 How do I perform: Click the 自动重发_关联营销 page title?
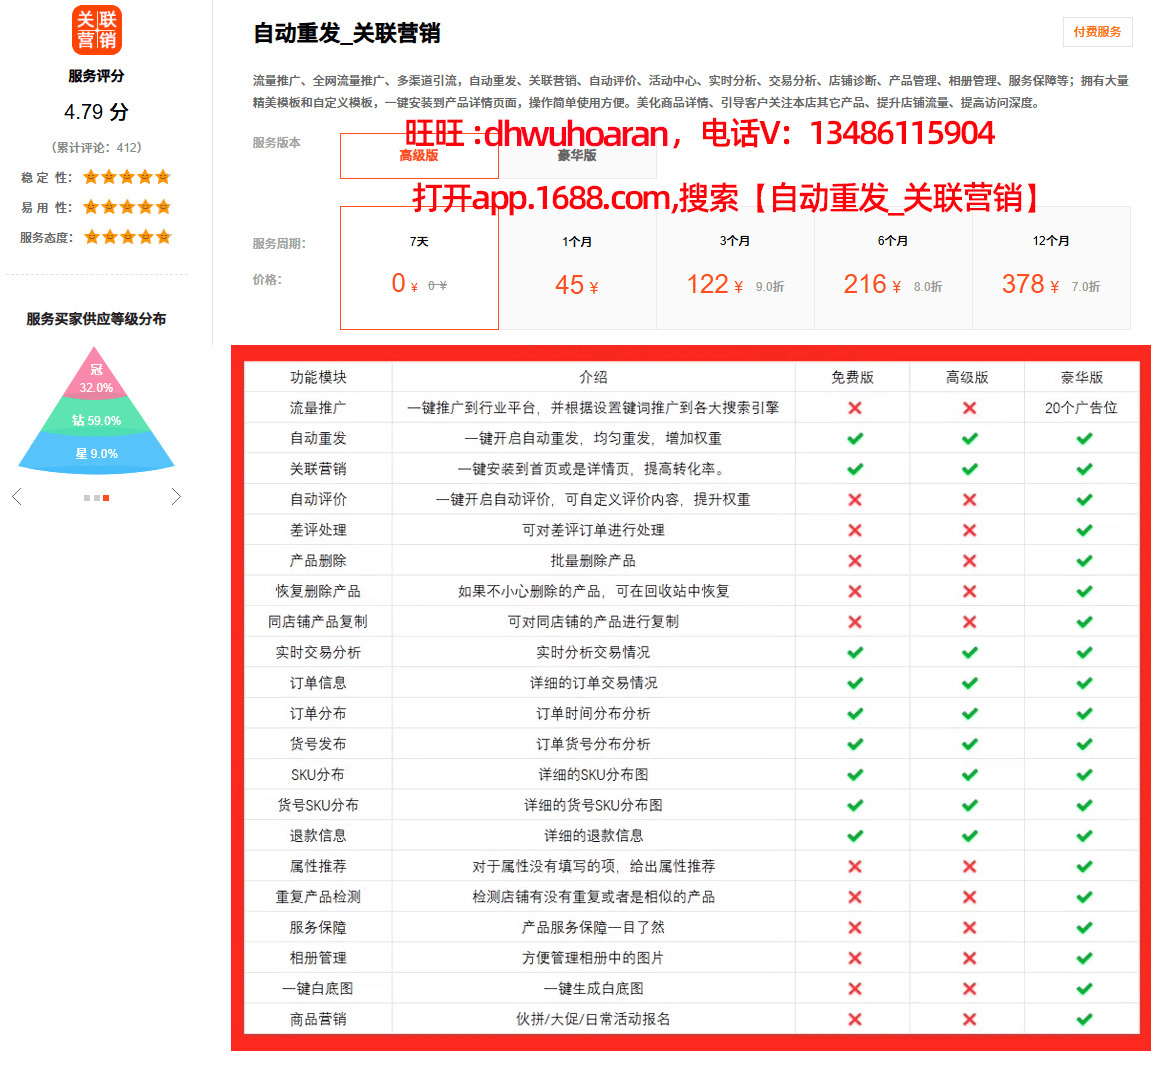pyautogui.click(x=347, y=33)
